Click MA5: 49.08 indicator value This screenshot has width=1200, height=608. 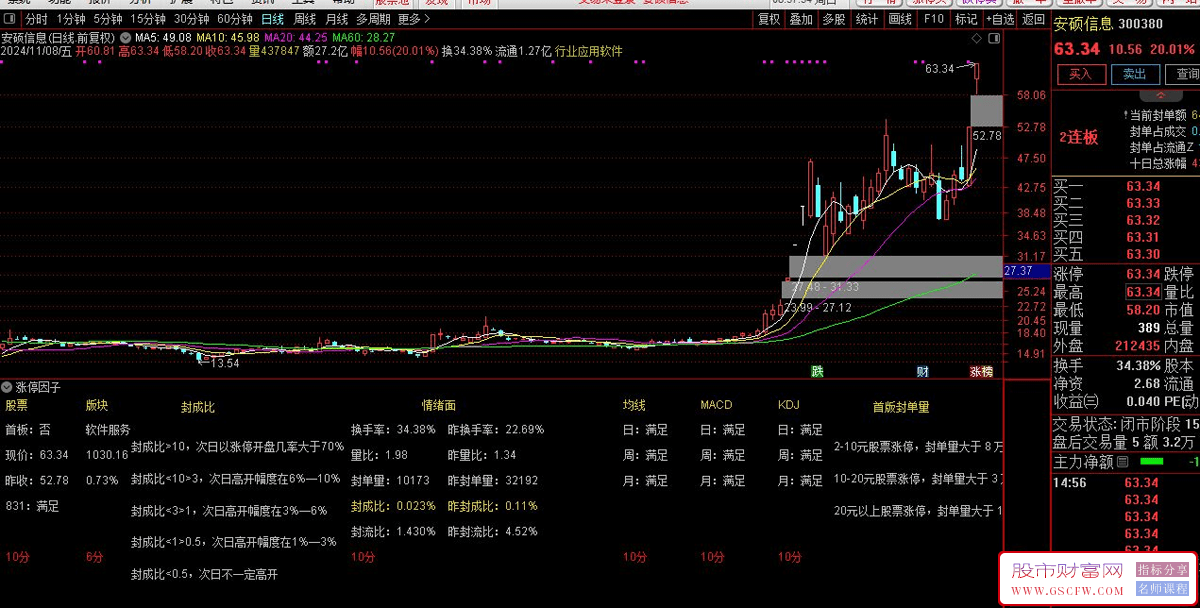[x=162, y=37]
